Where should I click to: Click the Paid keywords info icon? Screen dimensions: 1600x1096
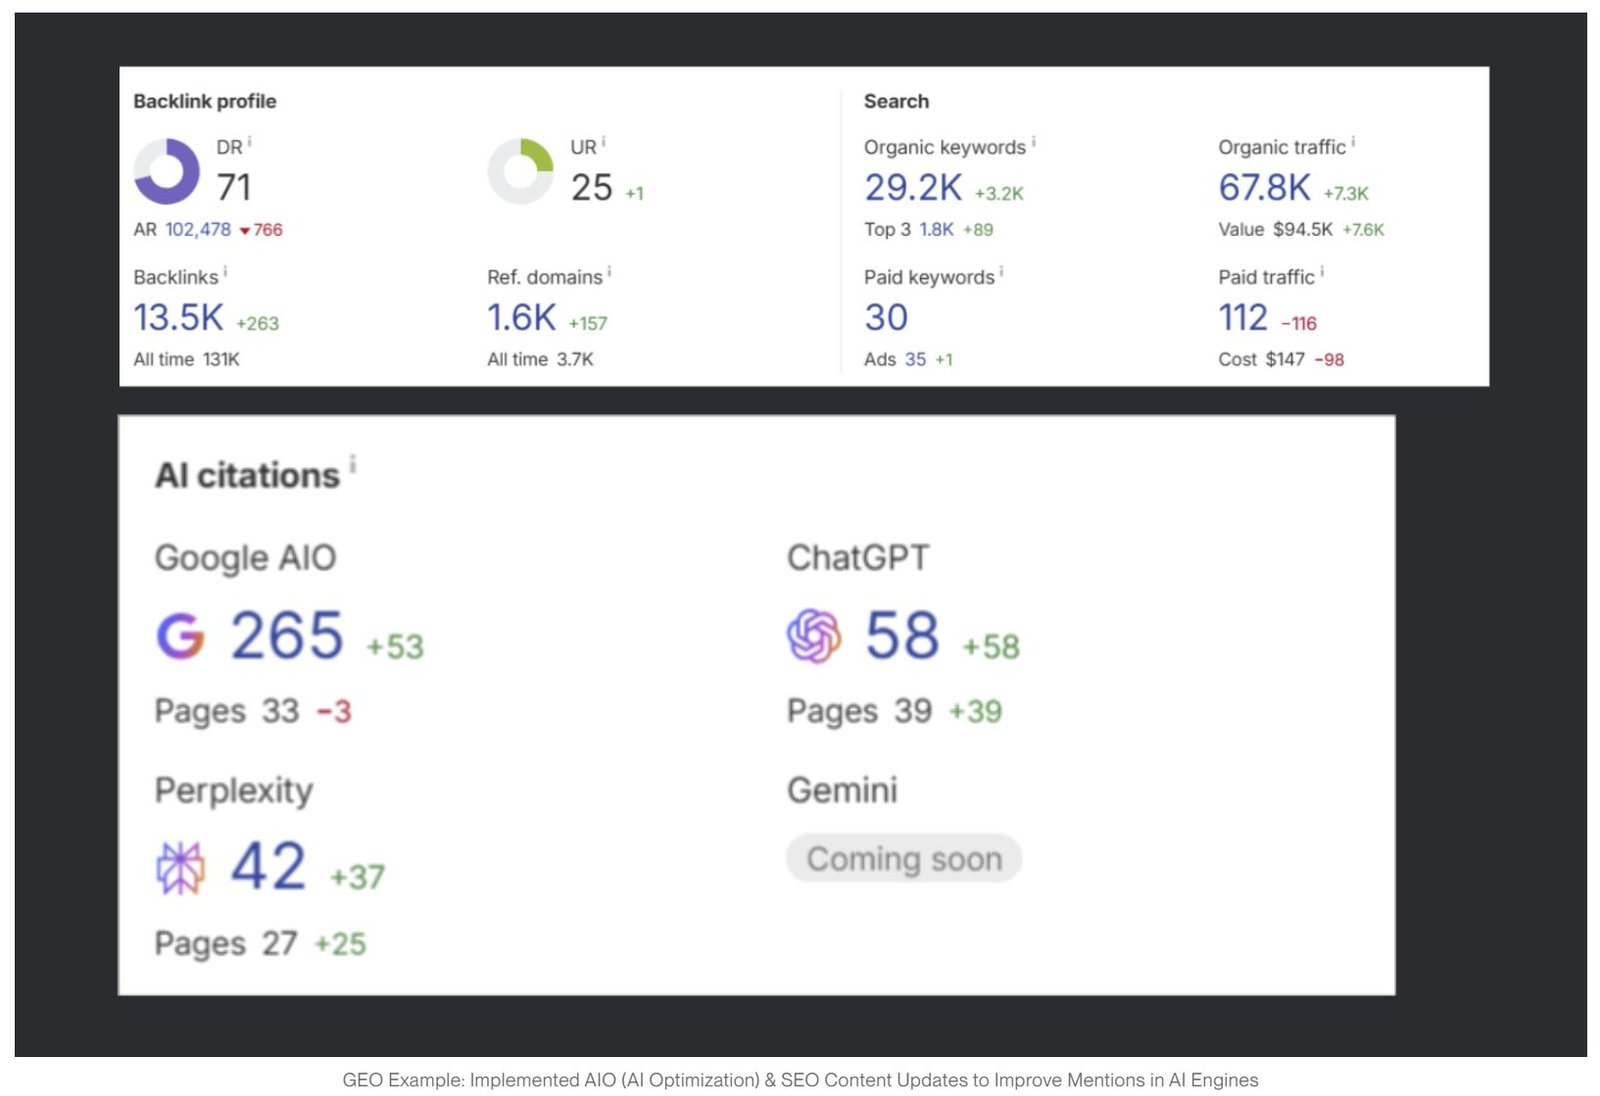pos(1001,270)
